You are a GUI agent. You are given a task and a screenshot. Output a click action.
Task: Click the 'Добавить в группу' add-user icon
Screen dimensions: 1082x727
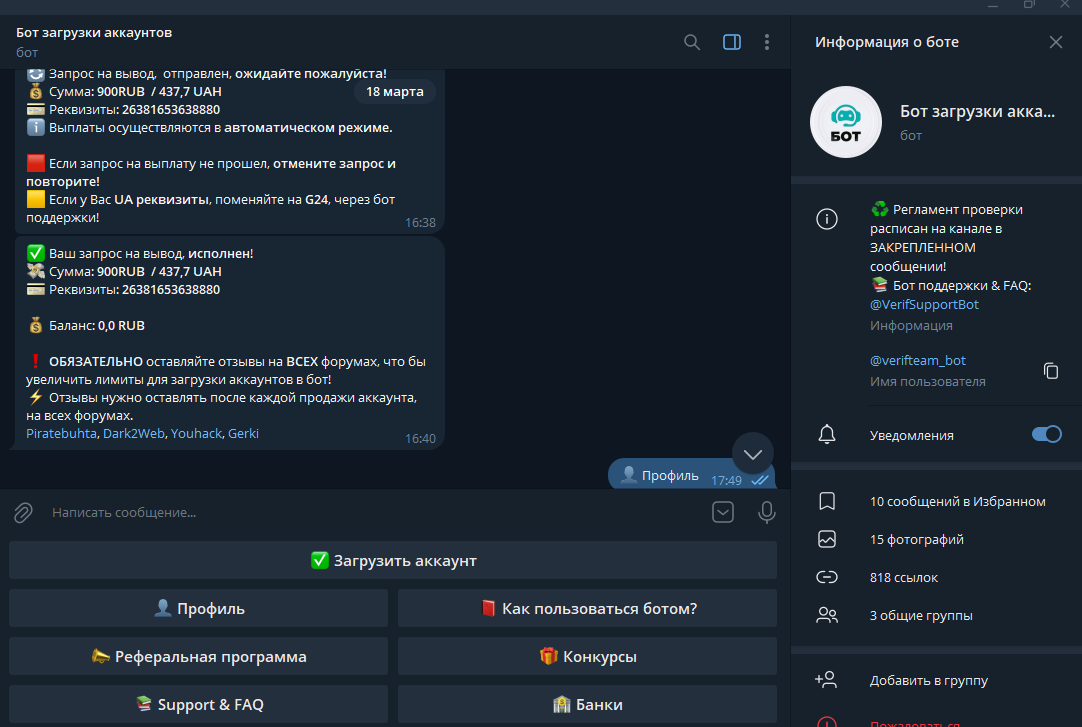coord(826,680)
